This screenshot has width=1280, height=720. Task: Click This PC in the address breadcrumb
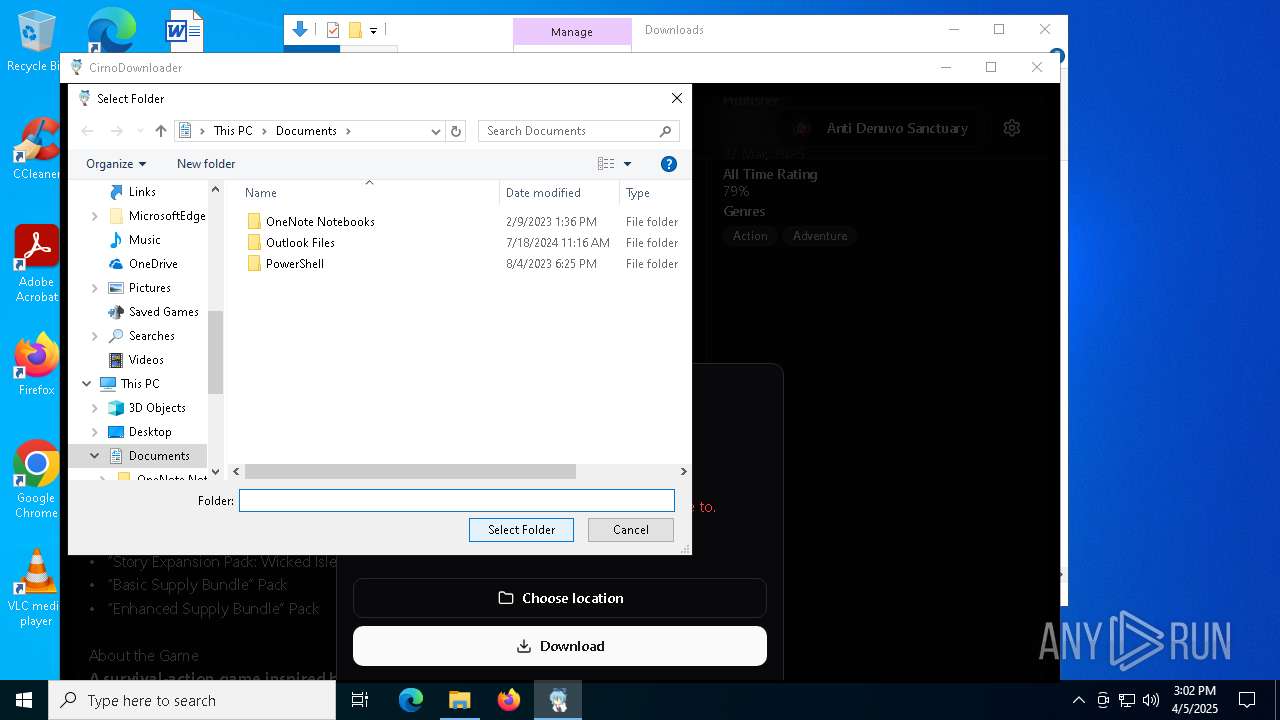point(233,131)
